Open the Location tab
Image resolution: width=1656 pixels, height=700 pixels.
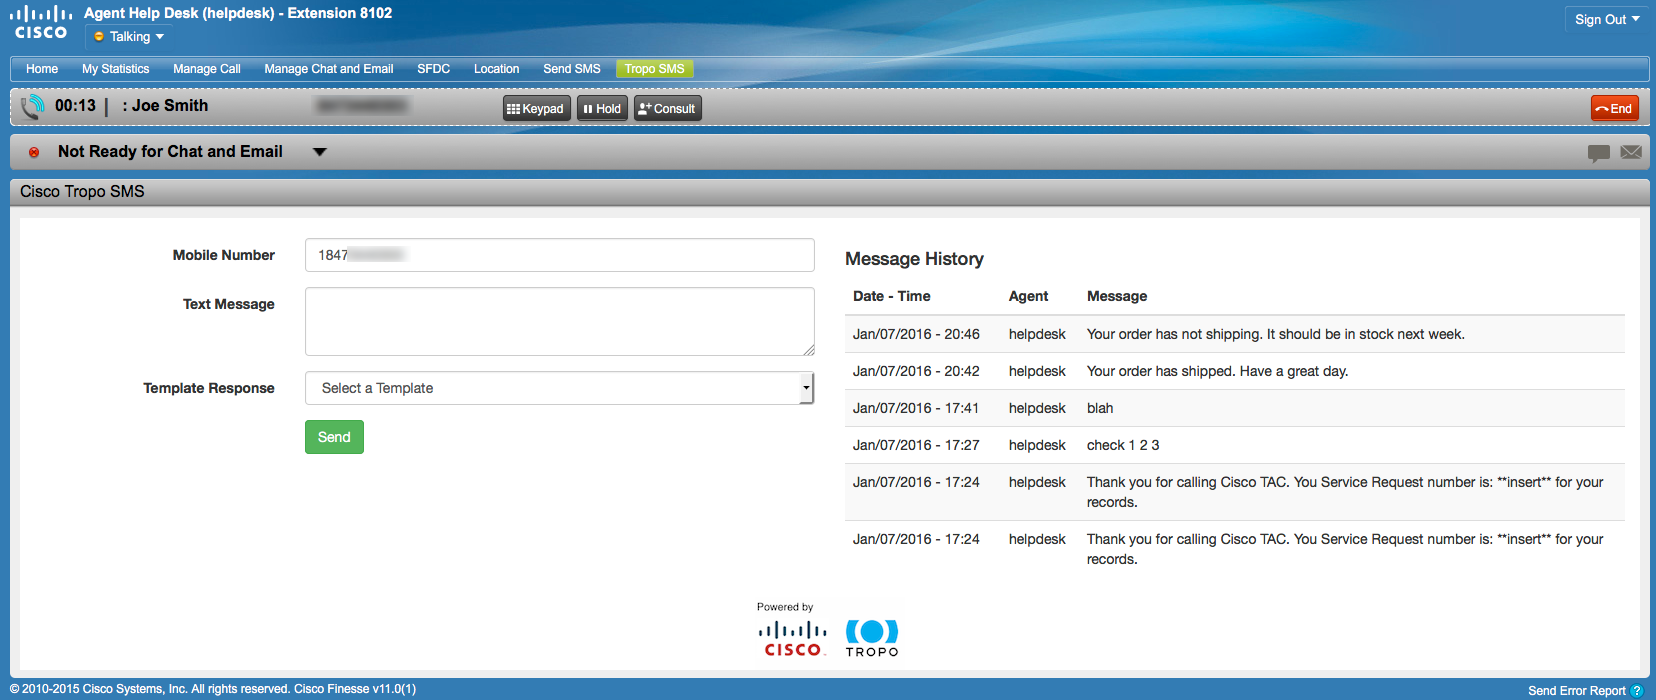[x=497, y=69]
